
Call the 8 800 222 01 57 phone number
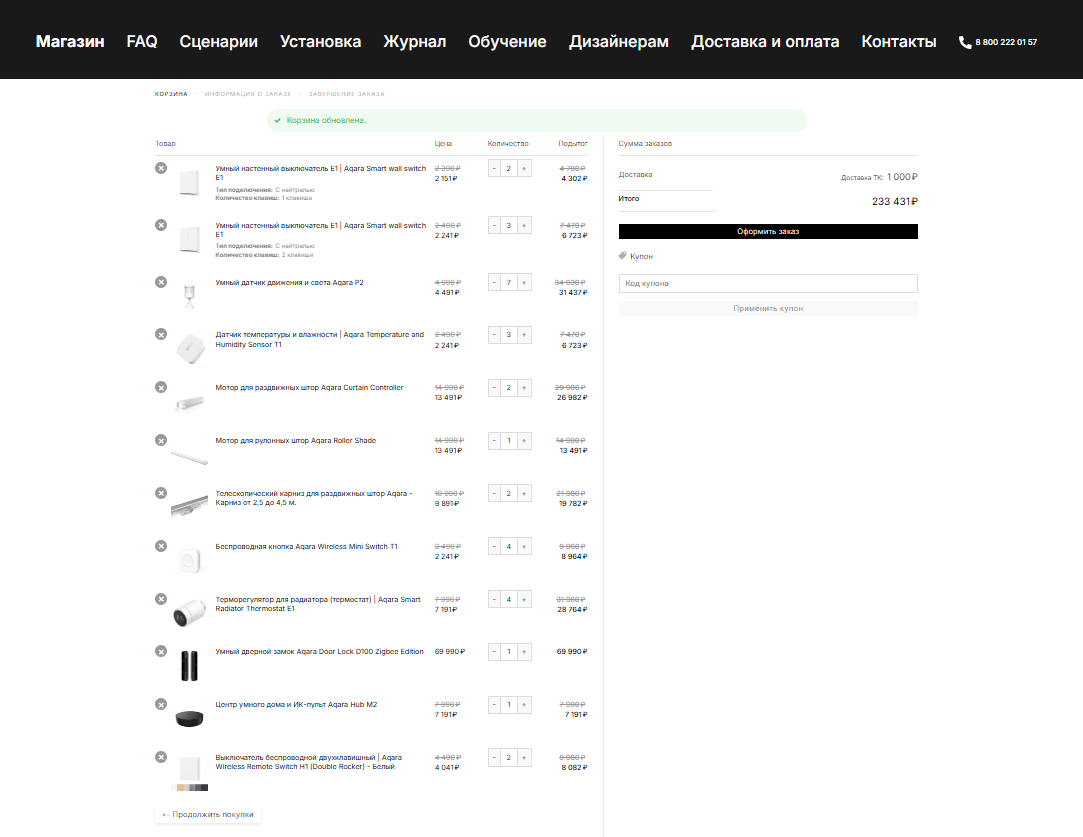tap(998, 42)
